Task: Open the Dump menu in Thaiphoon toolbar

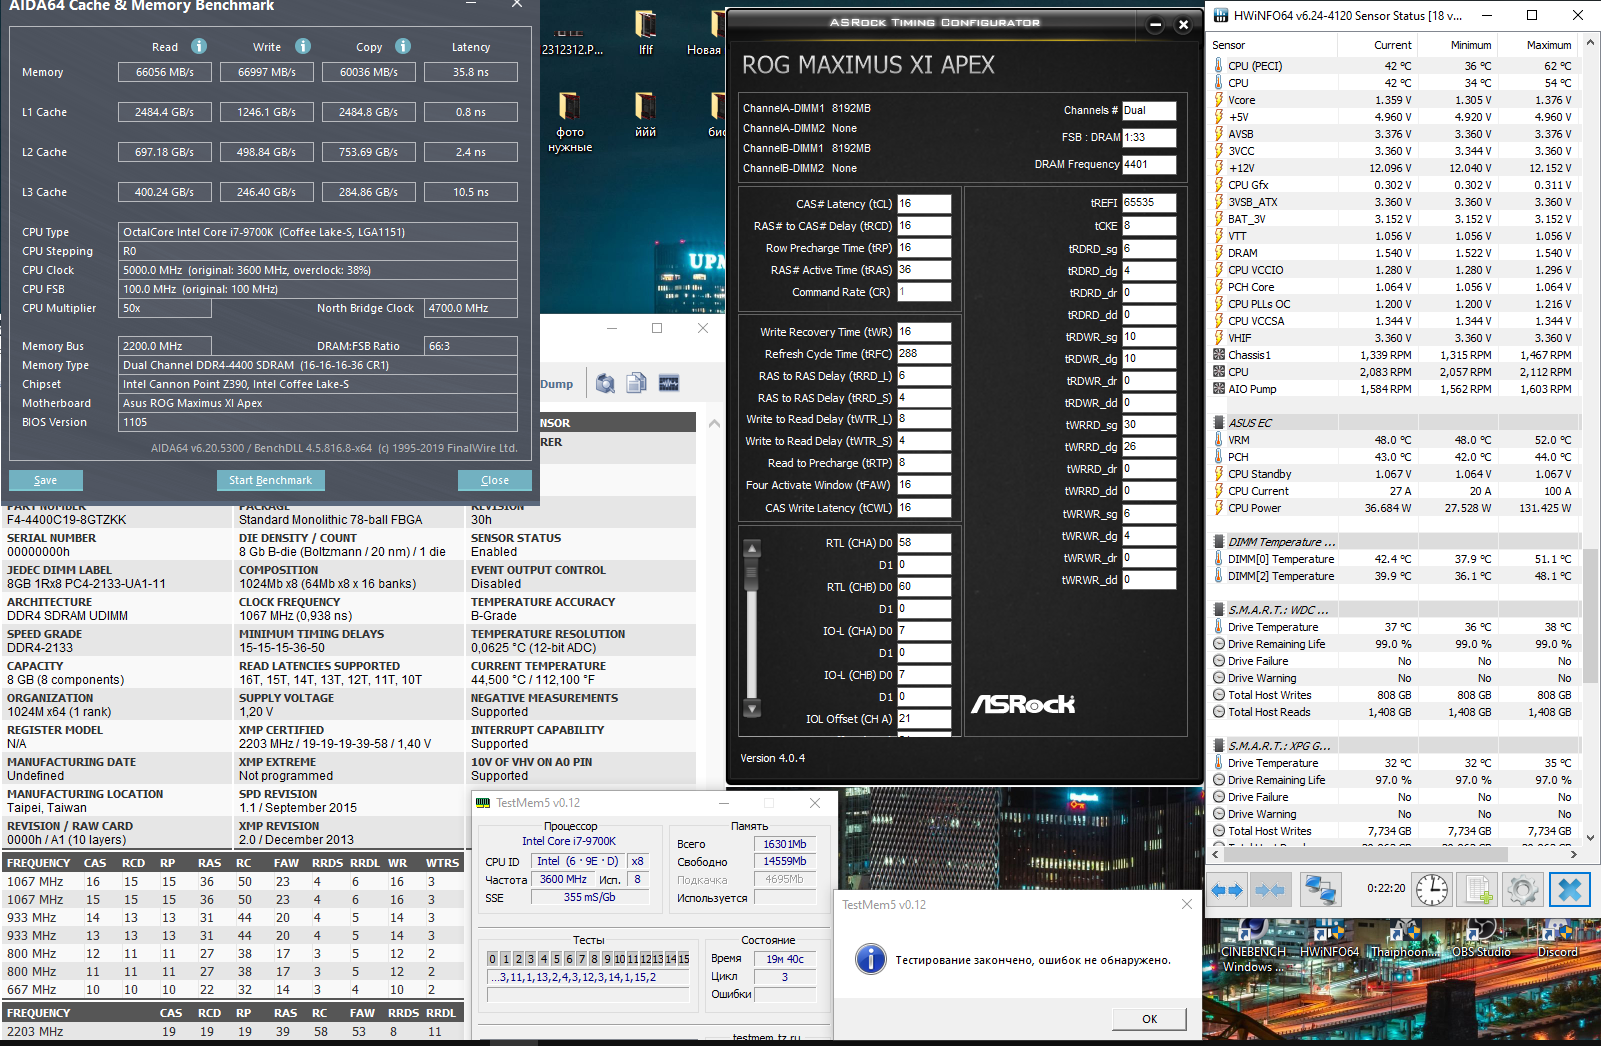Action: tap(557, 384)
